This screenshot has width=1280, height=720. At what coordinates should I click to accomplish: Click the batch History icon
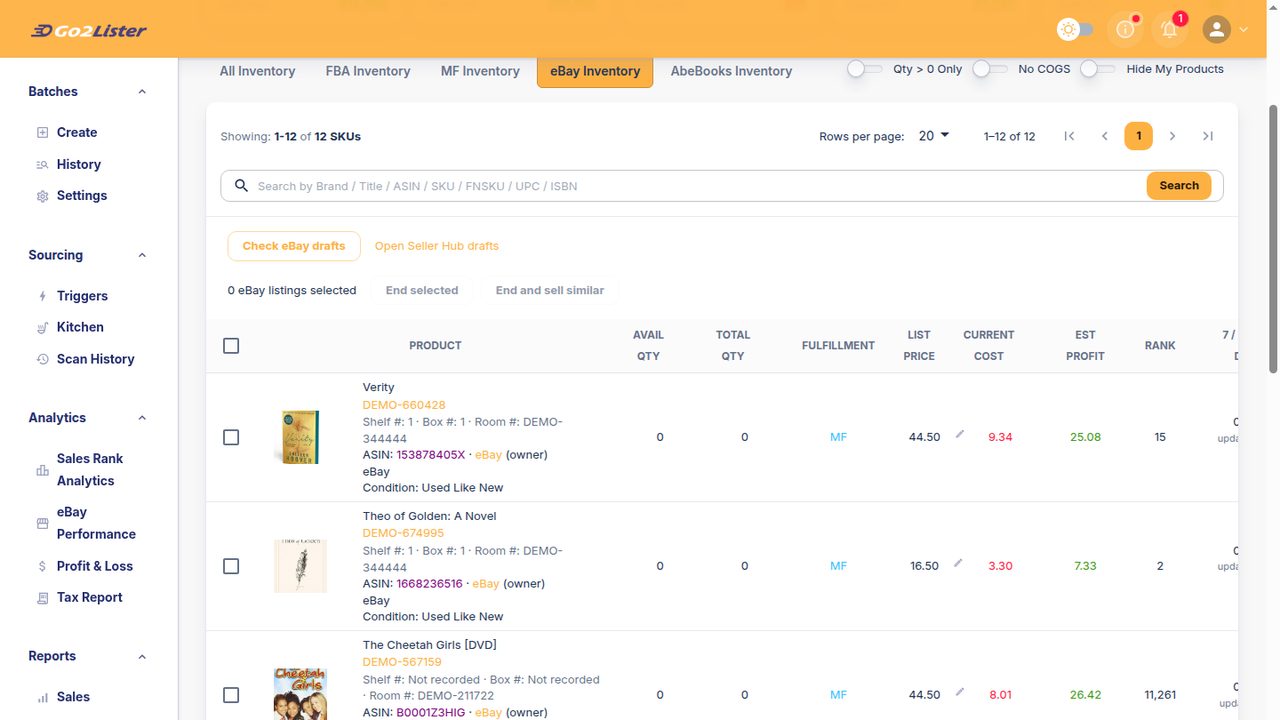coord(42,164)
